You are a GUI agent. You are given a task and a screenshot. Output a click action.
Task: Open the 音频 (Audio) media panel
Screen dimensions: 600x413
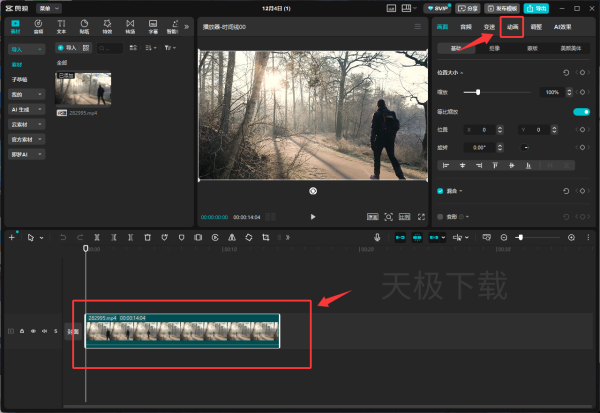point(38,26)
